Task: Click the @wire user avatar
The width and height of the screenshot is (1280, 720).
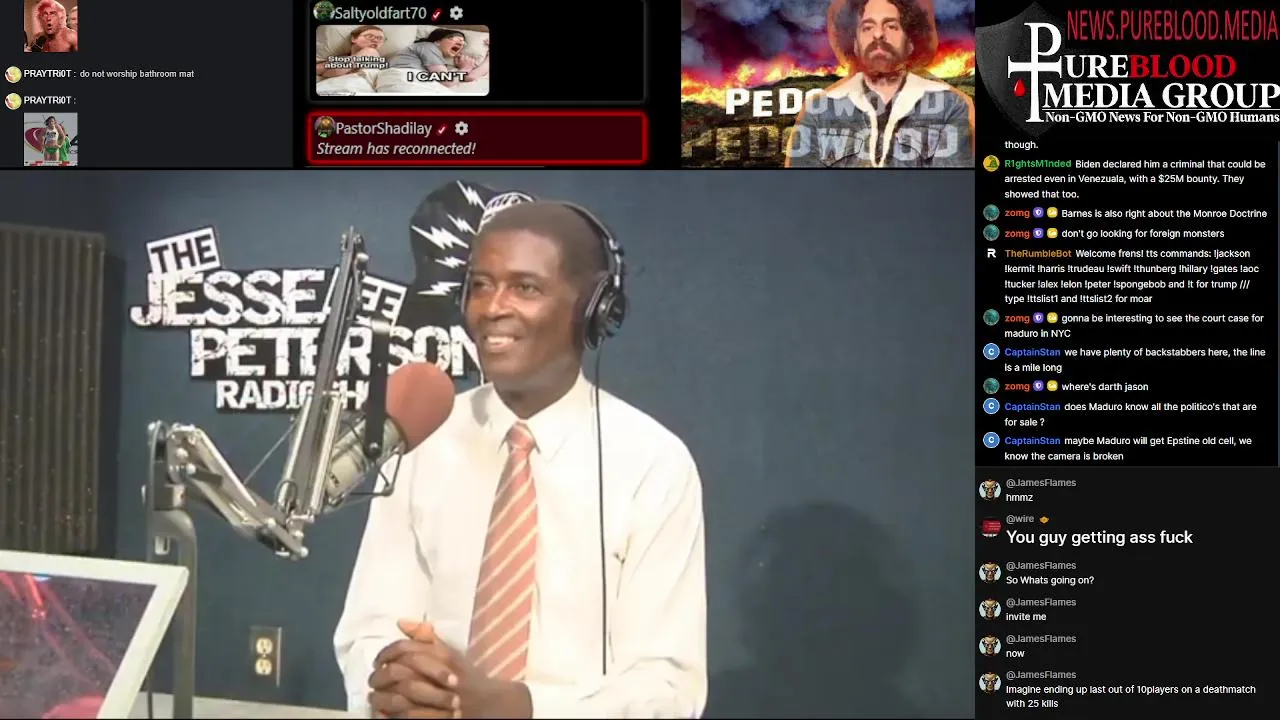Action: pyautogui.click(x=990, y=528)
